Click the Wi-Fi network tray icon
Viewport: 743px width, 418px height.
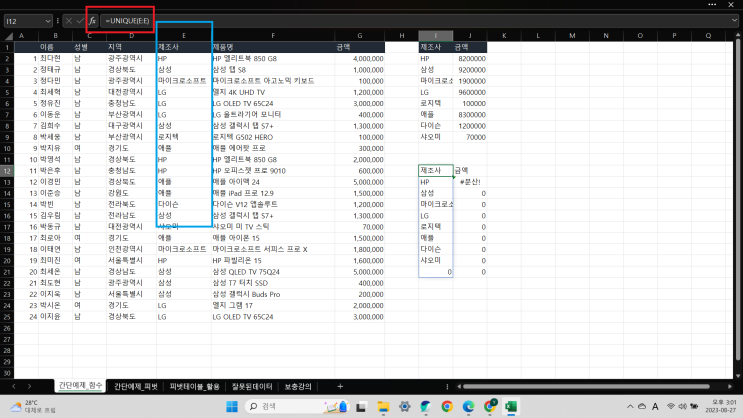coord(671,407)
